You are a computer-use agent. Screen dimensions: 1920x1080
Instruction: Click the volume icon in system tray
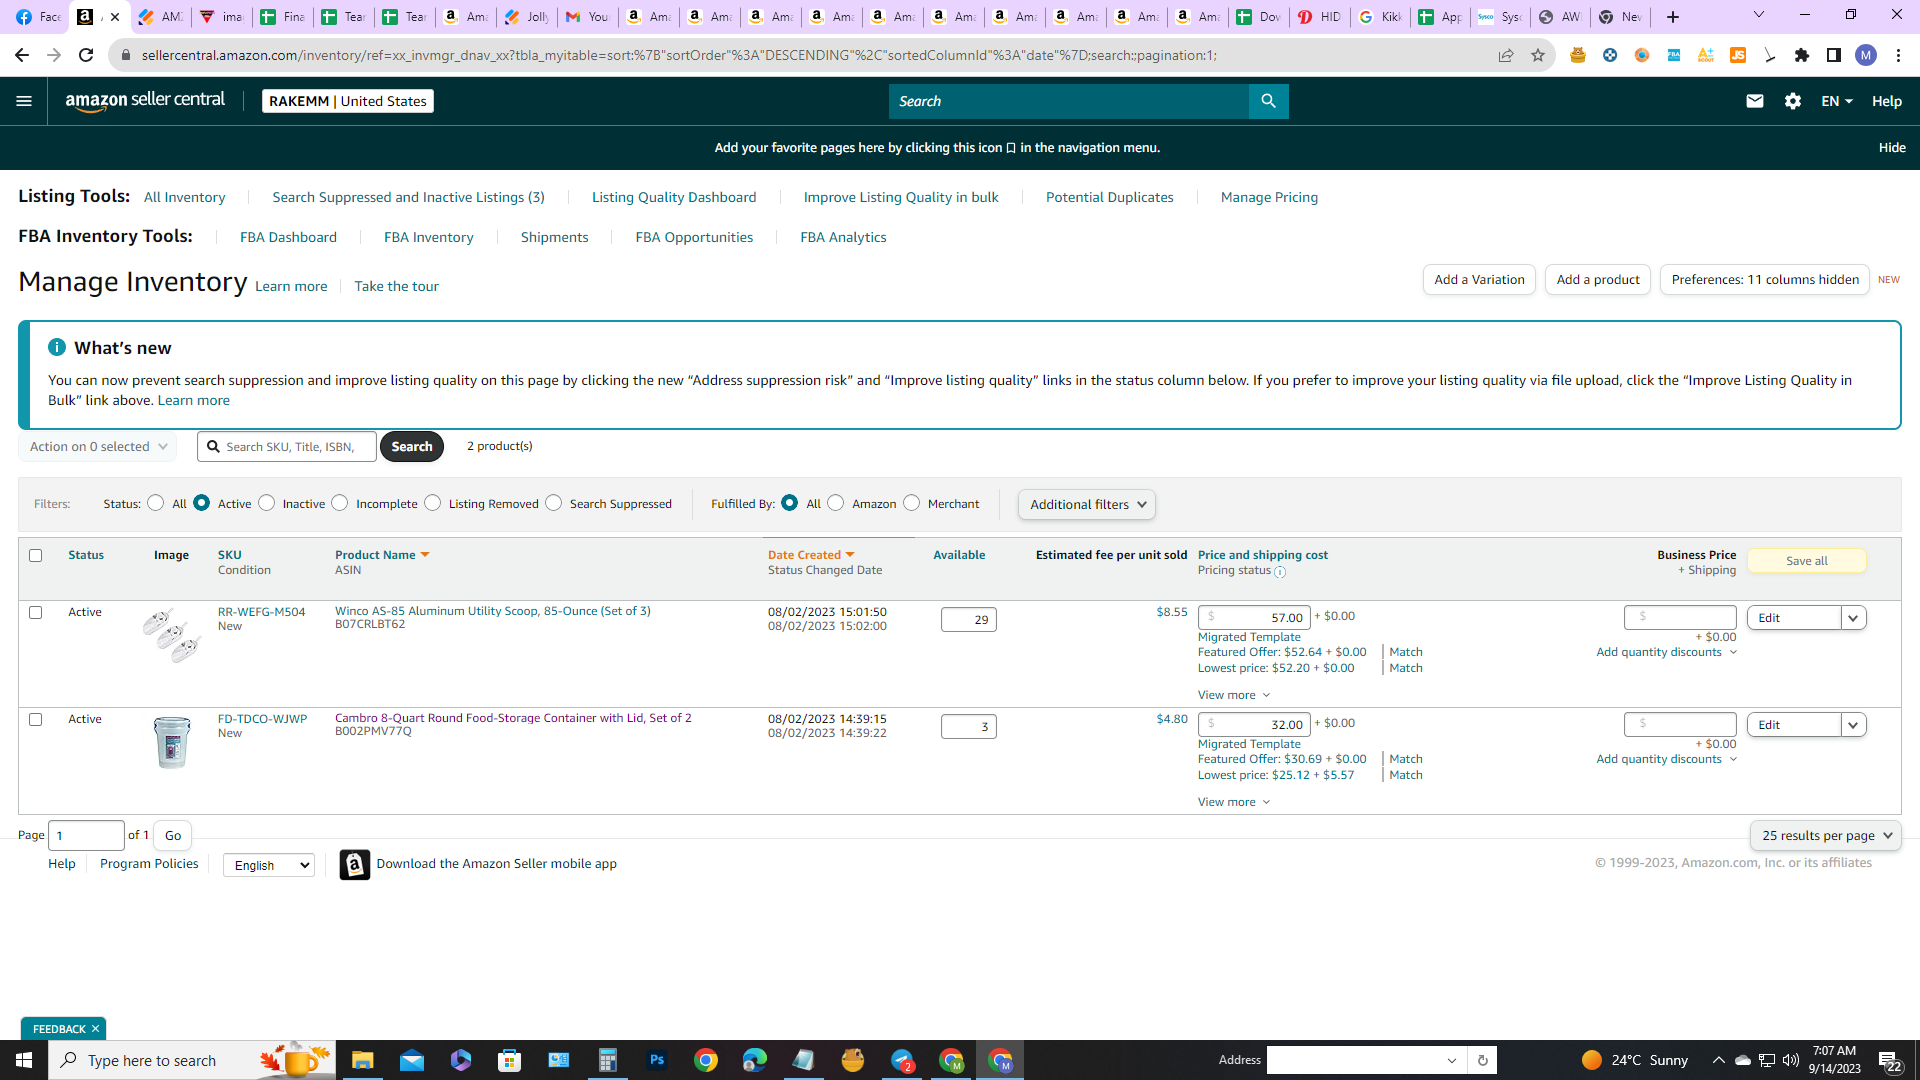1791,1060
